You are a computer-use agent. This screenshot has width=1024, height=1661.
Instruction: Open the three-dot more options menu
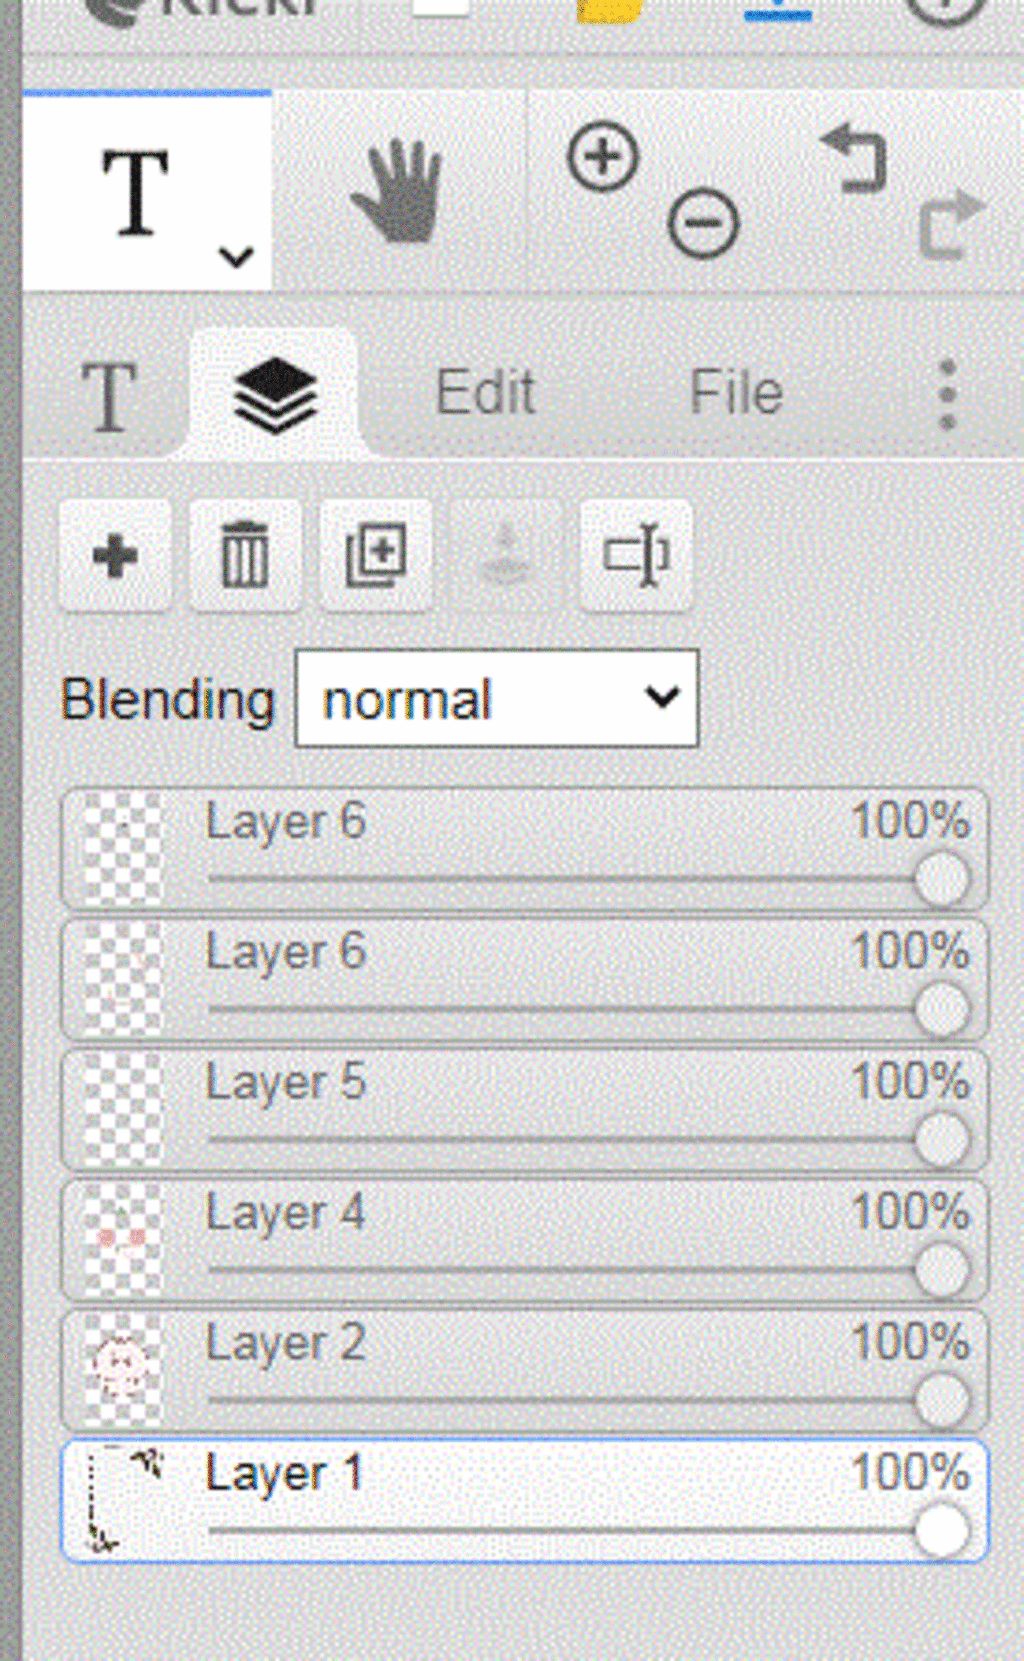(x=947, y=395)
